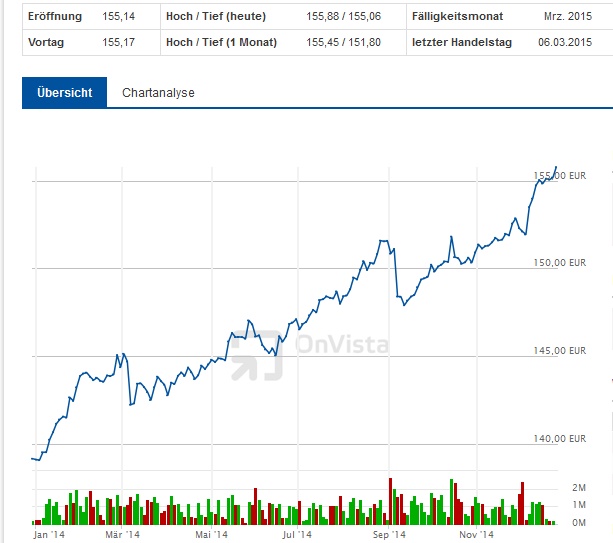Image resolution: width=613 pixels, height=543 pixels.
Task: Select the Mai '14 timeline label
Action: pyautogui.click(x=211, y=535)
